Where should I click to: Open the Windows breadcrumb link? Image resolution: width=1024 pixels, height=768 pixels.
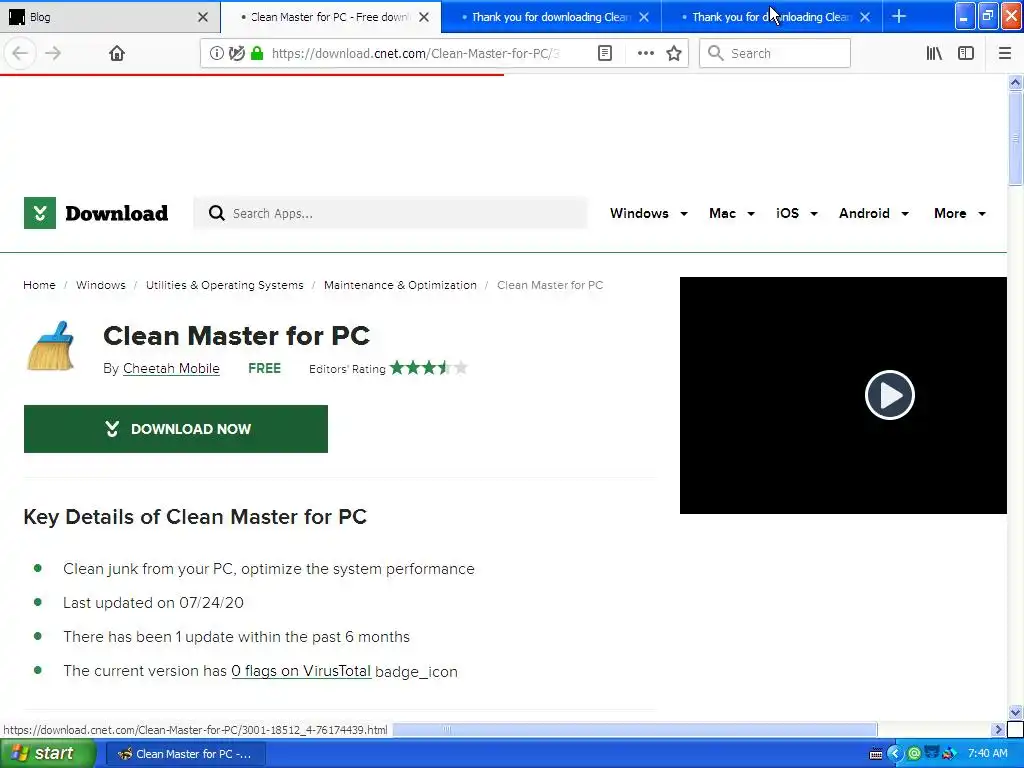coord(101,285)
